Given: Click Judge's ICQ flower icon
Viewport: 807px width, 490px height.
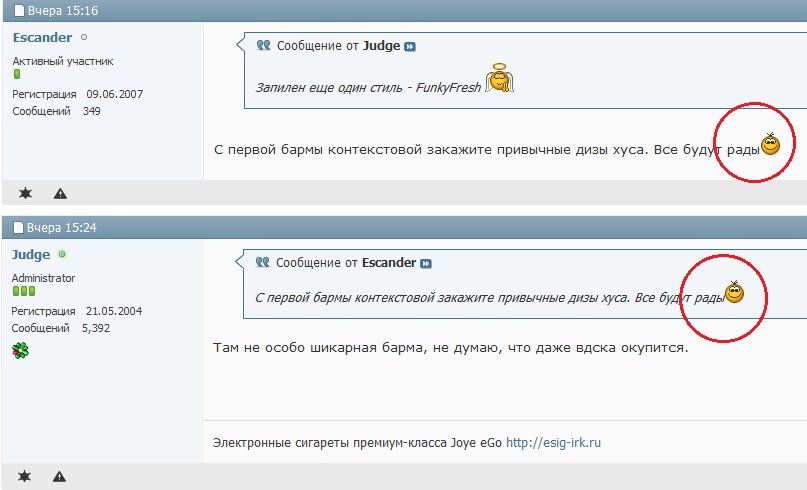Looking at the screenshot, I should (x=20, y=351).
